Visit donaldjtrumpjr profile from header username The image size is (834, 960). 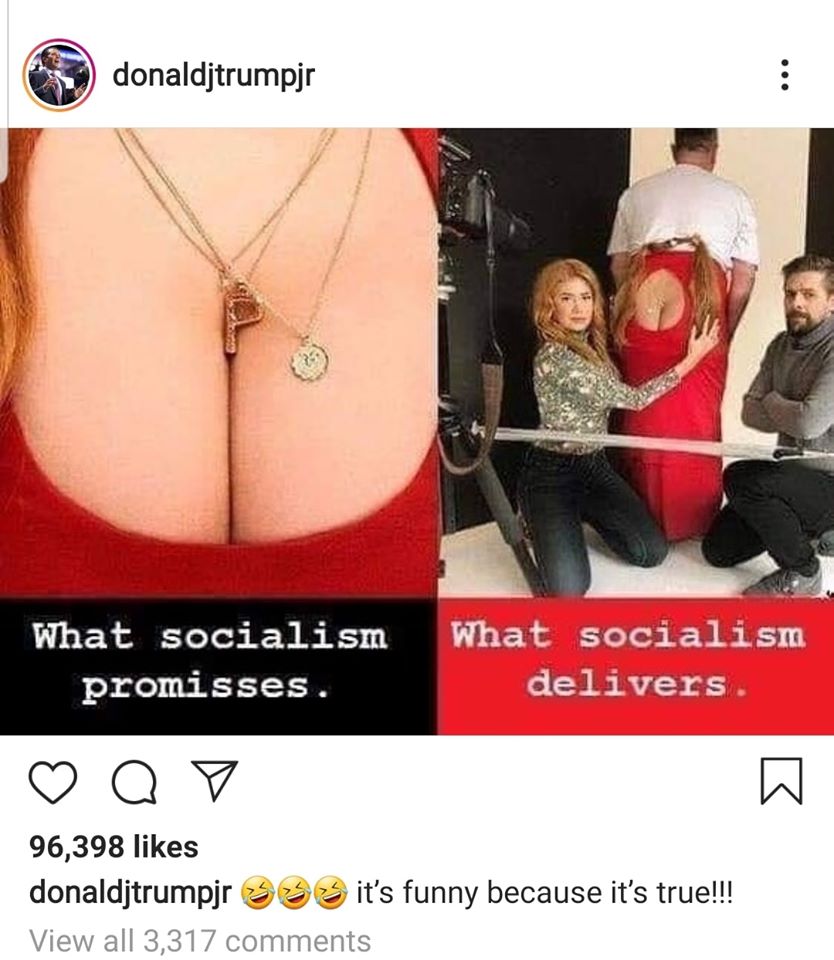pos(213,76)
